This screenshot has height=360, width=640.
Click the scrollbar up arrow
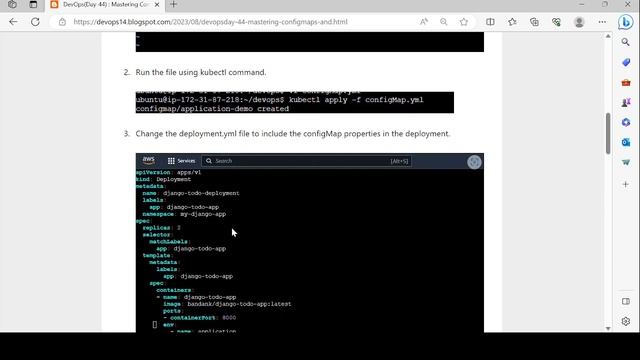(x=608, y=36)
